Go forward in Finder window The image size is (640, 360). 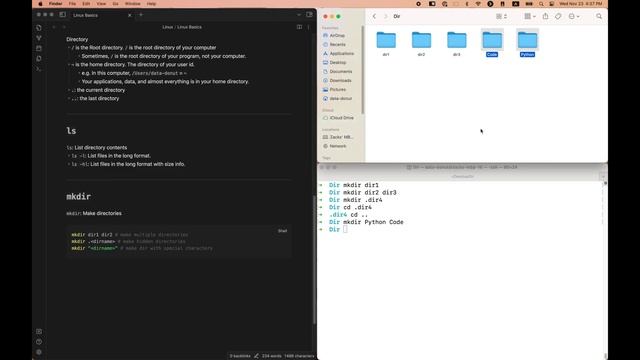(x=385, y=16)
